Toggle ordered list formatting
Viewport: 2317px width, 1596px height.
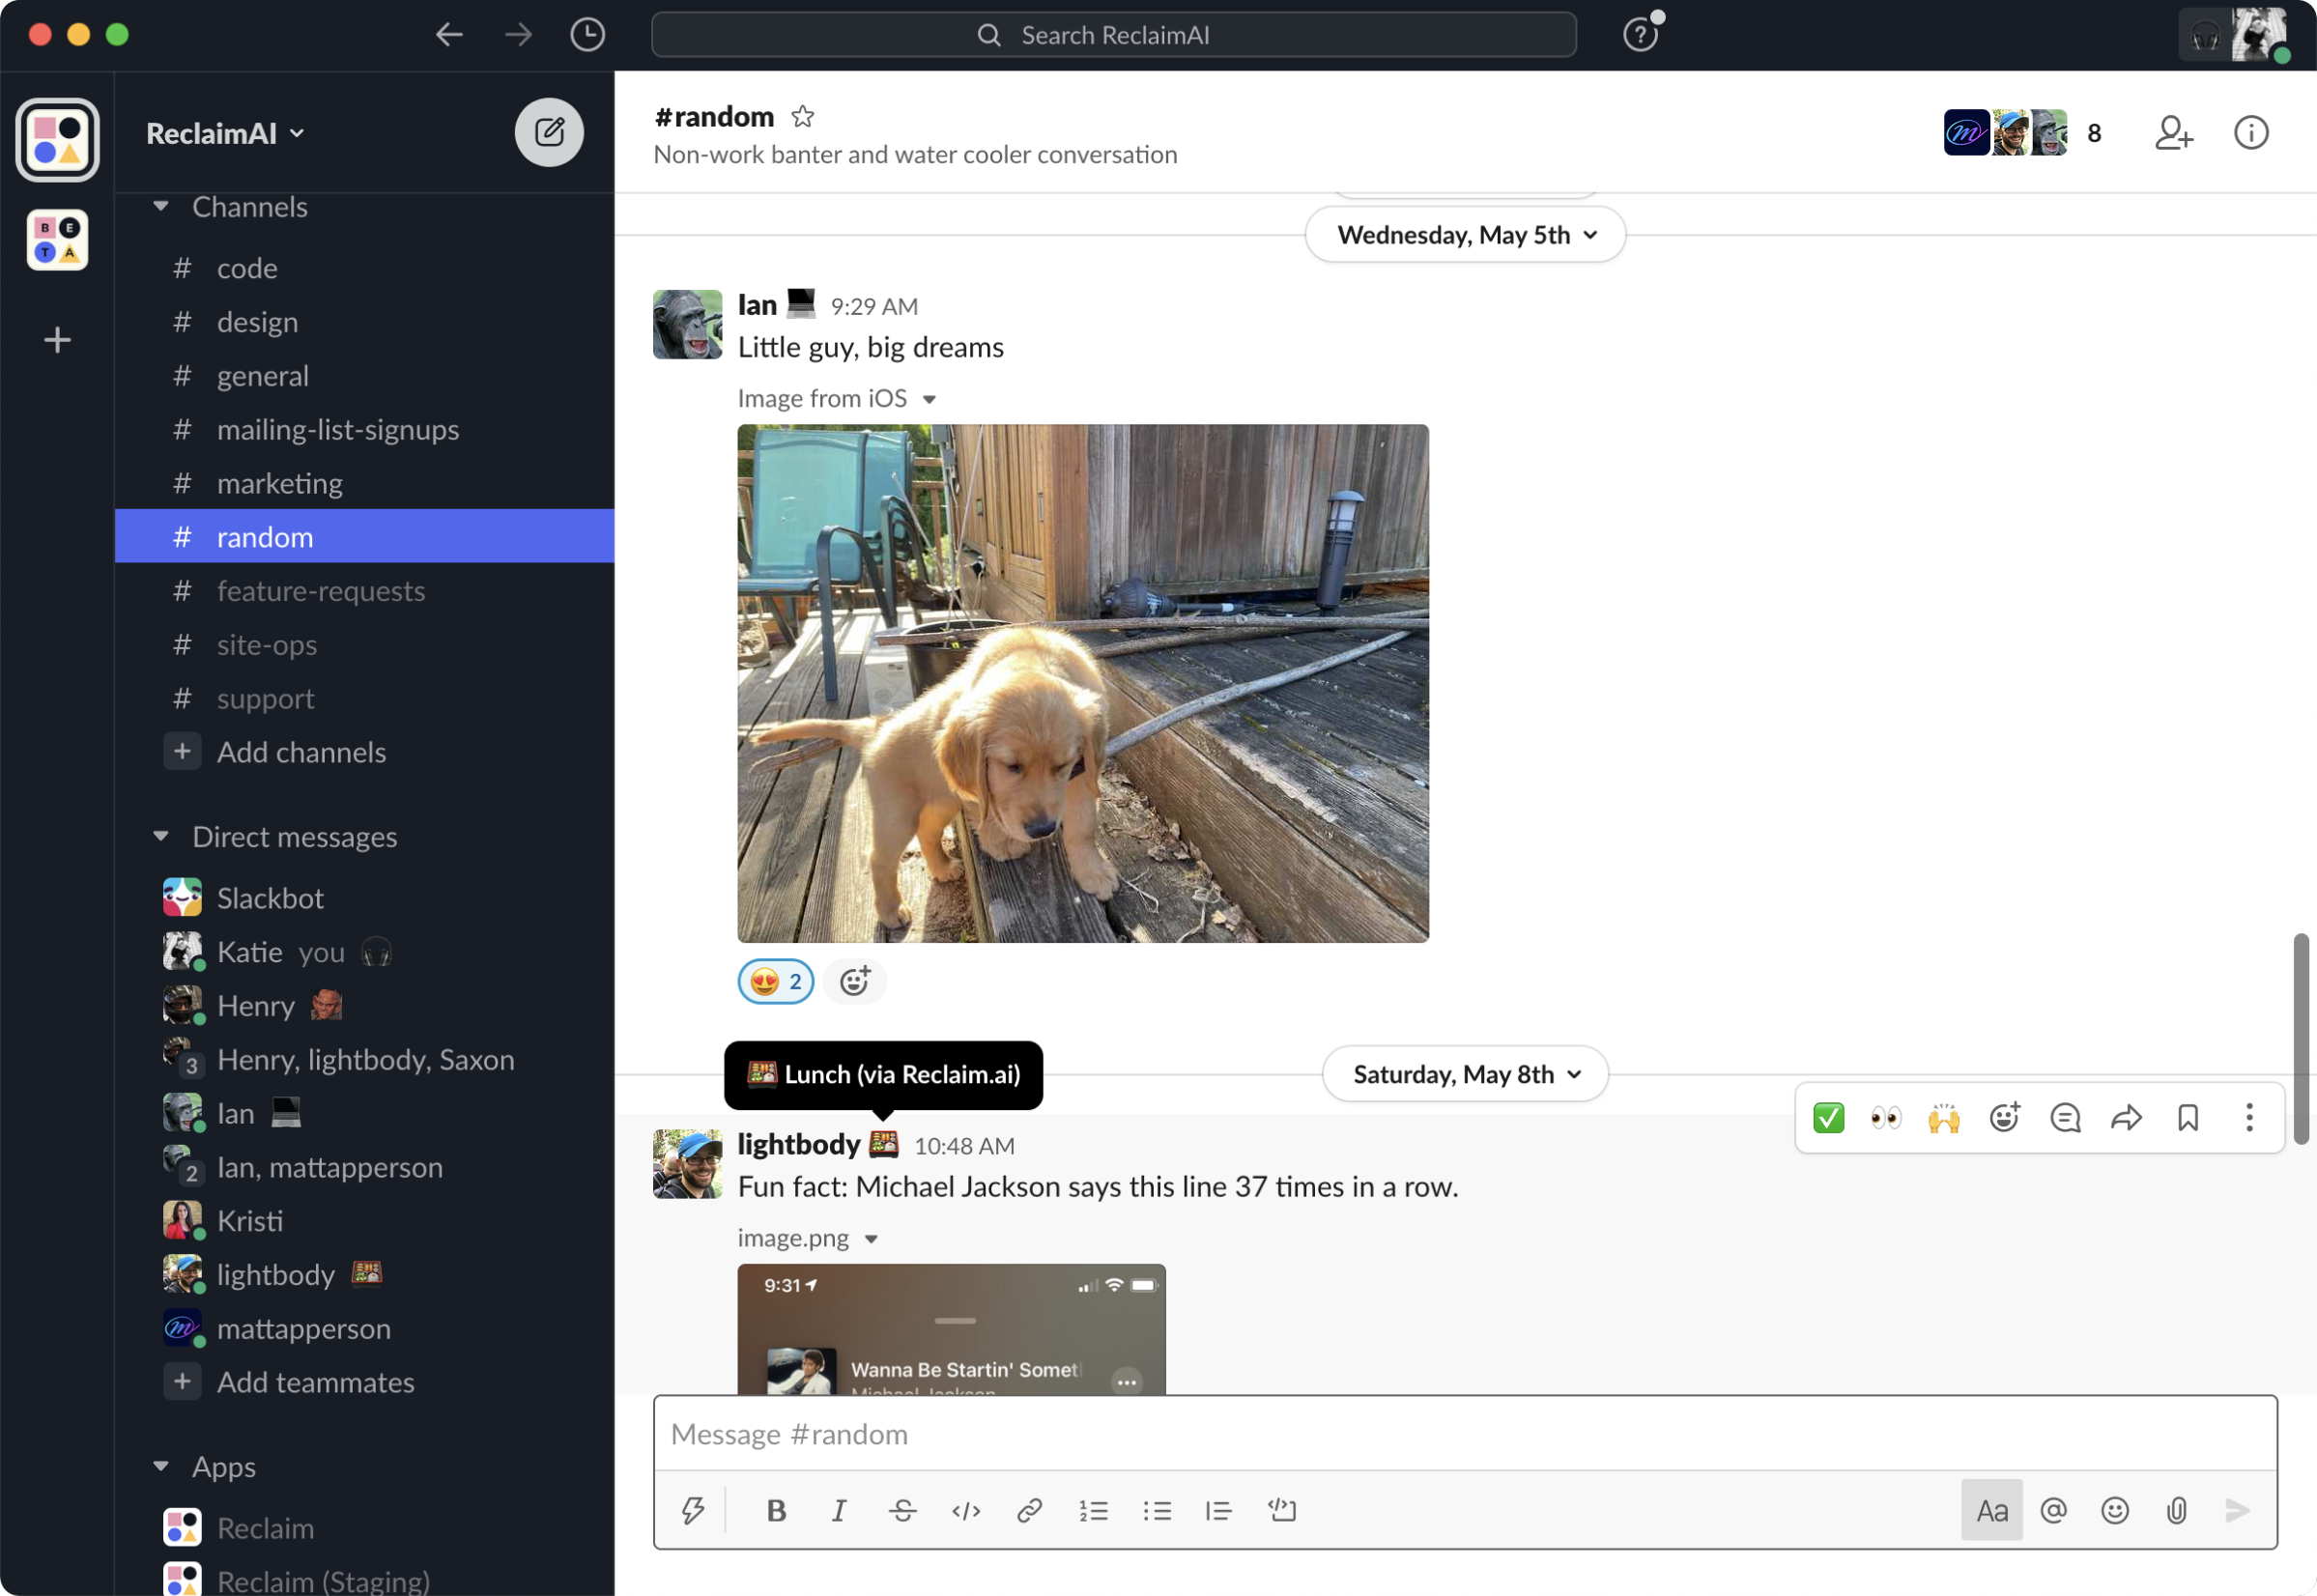click(x=1093, y=1510)
